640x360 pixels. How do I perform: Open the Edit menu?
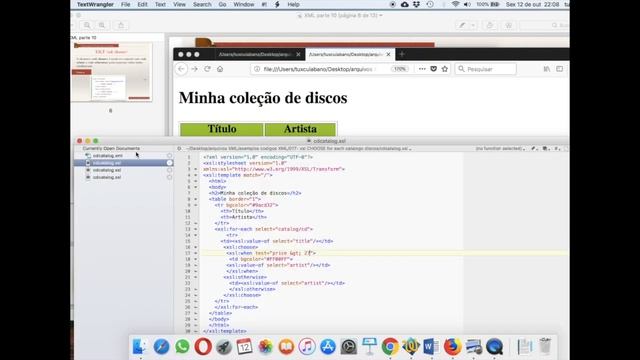point(142,4)
